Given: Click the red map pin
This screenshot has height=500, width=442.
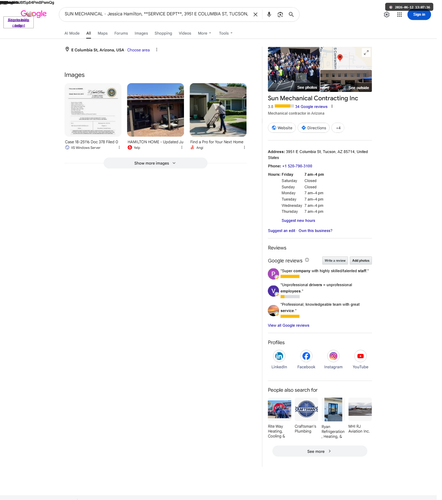Looking at the screenshot, I should (x=340, y=57).
